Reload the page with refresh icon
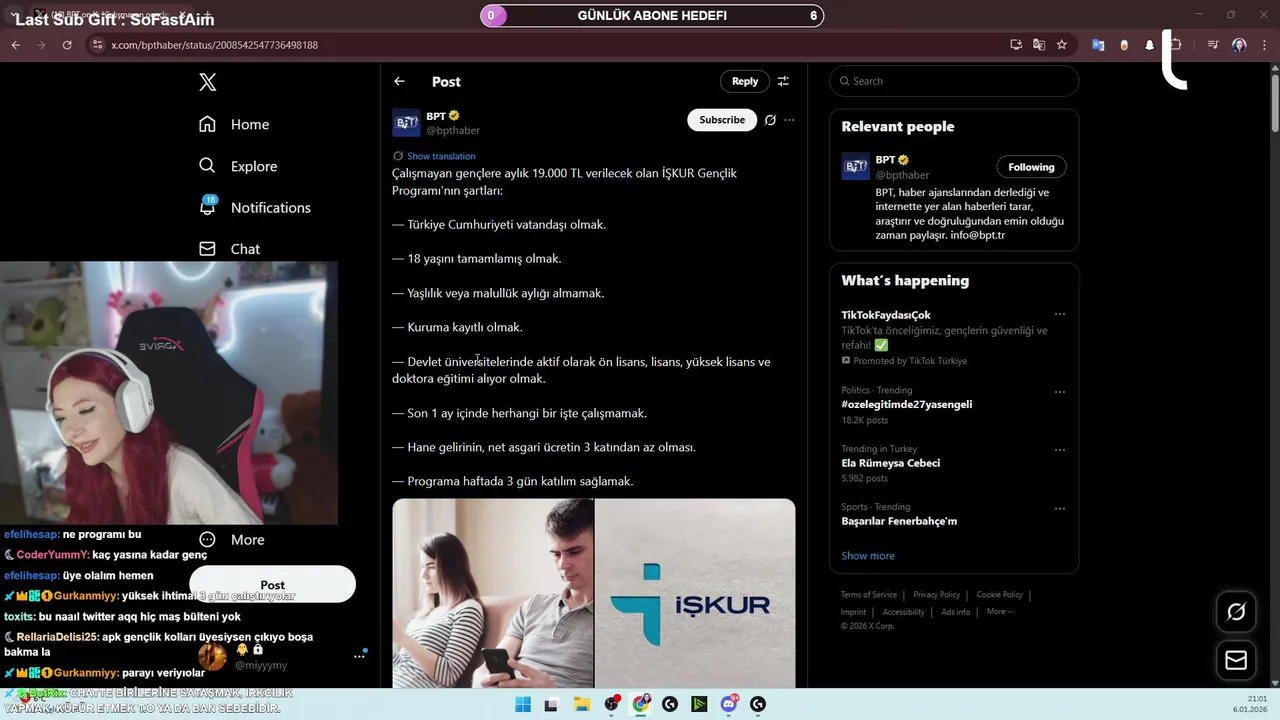Screen dimensions: 1280x720 point(67,45)
